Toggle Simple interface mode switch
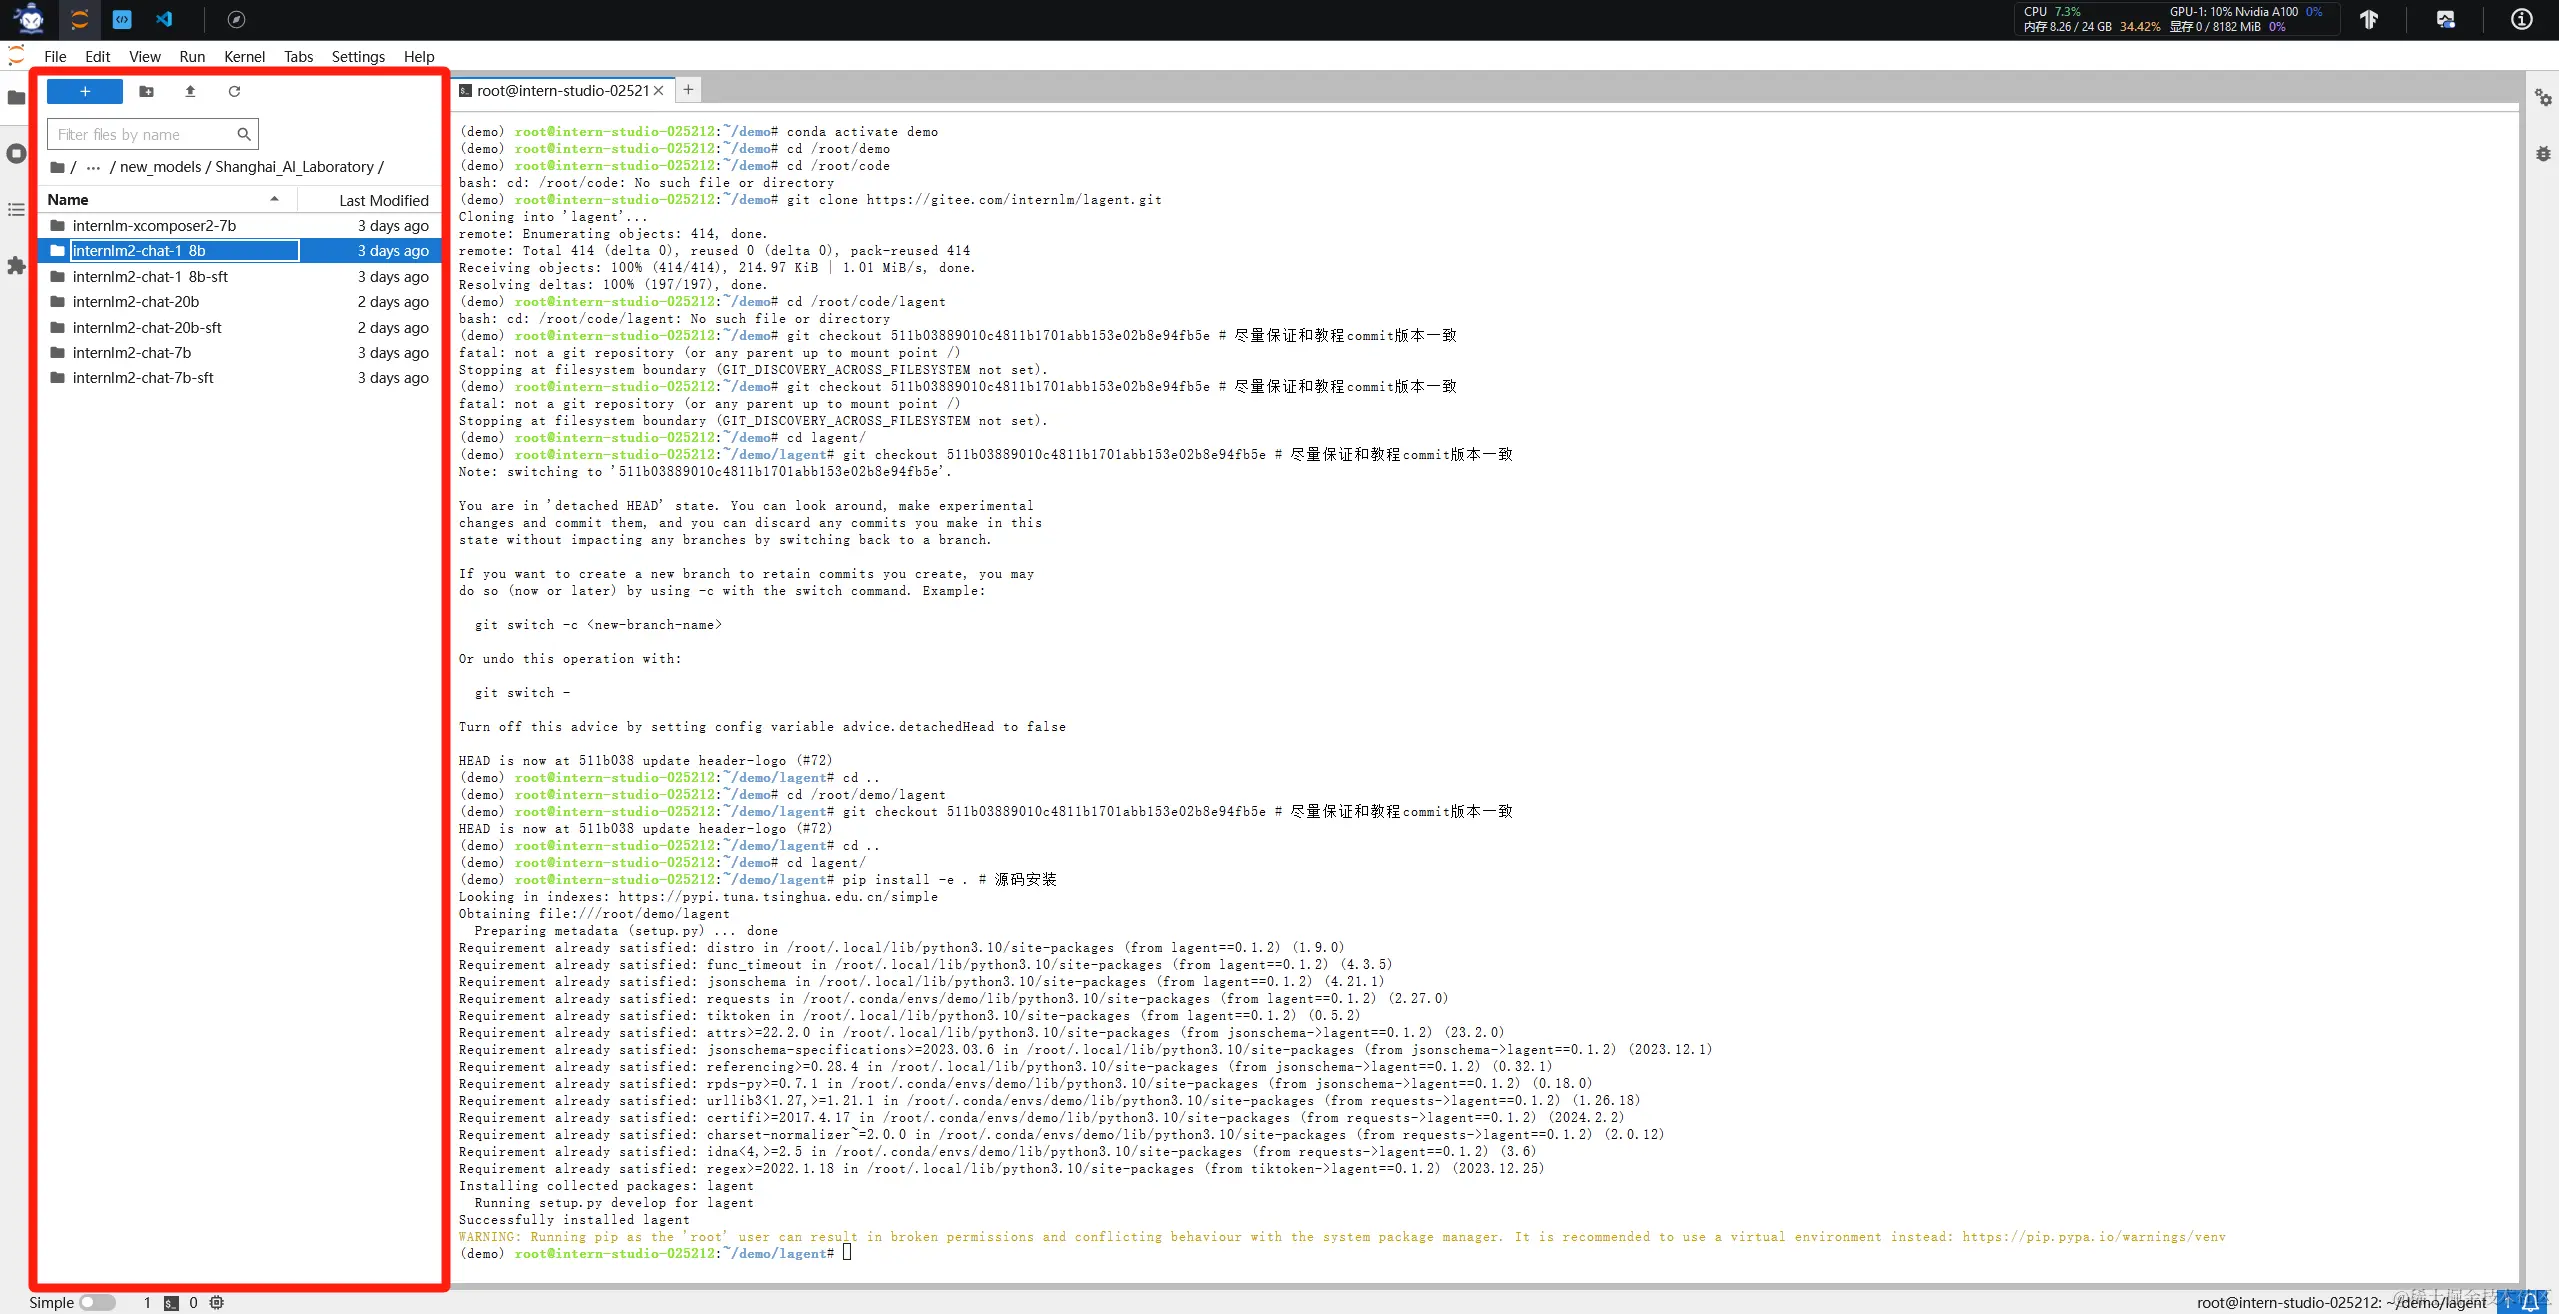 (97, 1302)
